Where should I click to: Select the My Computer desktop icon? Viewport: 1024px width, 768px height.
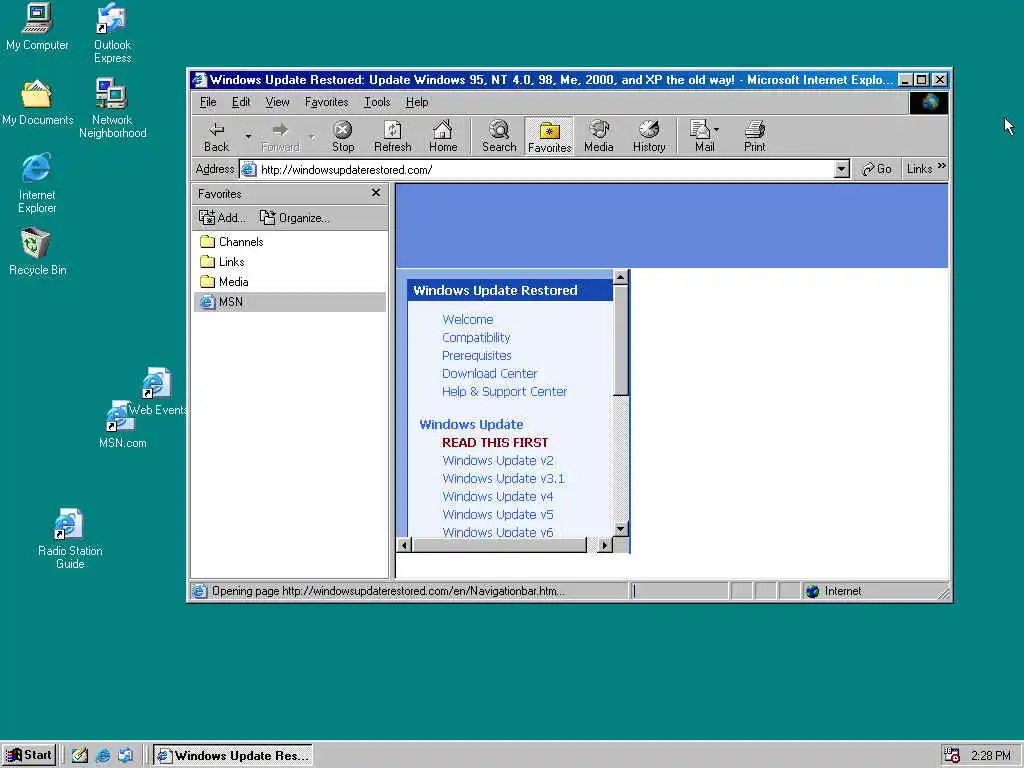click(37, 27)
